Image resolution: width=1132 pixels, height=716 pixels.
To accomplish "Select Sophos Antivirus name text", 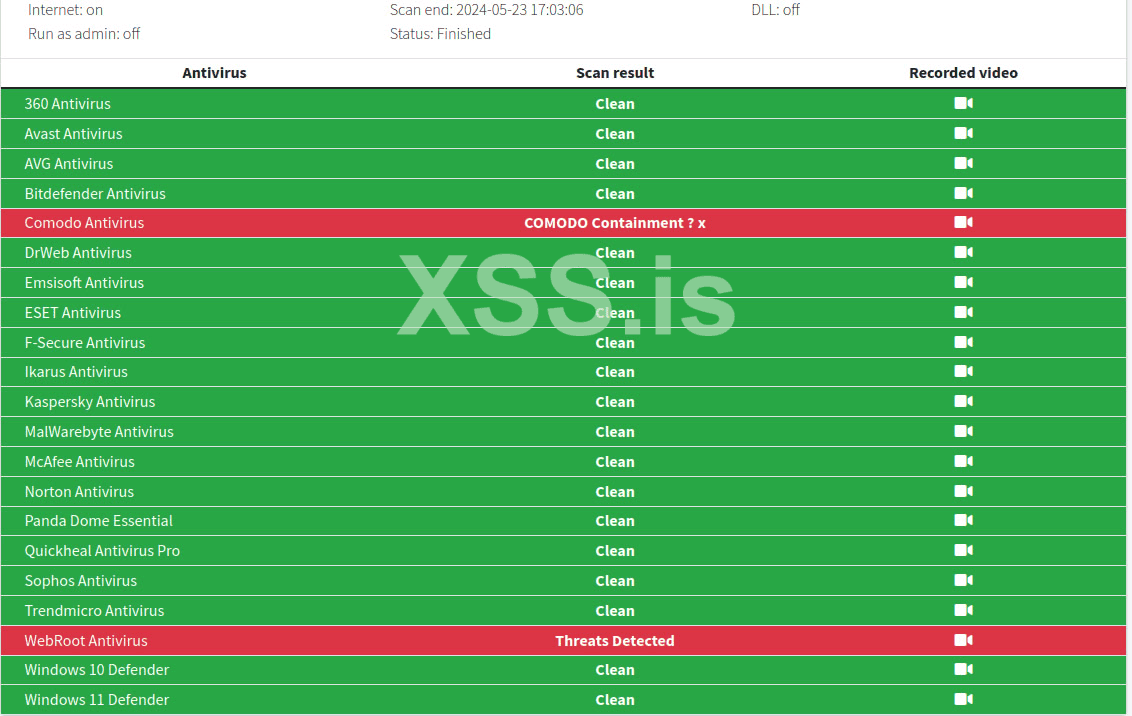I will click(81, 581).
